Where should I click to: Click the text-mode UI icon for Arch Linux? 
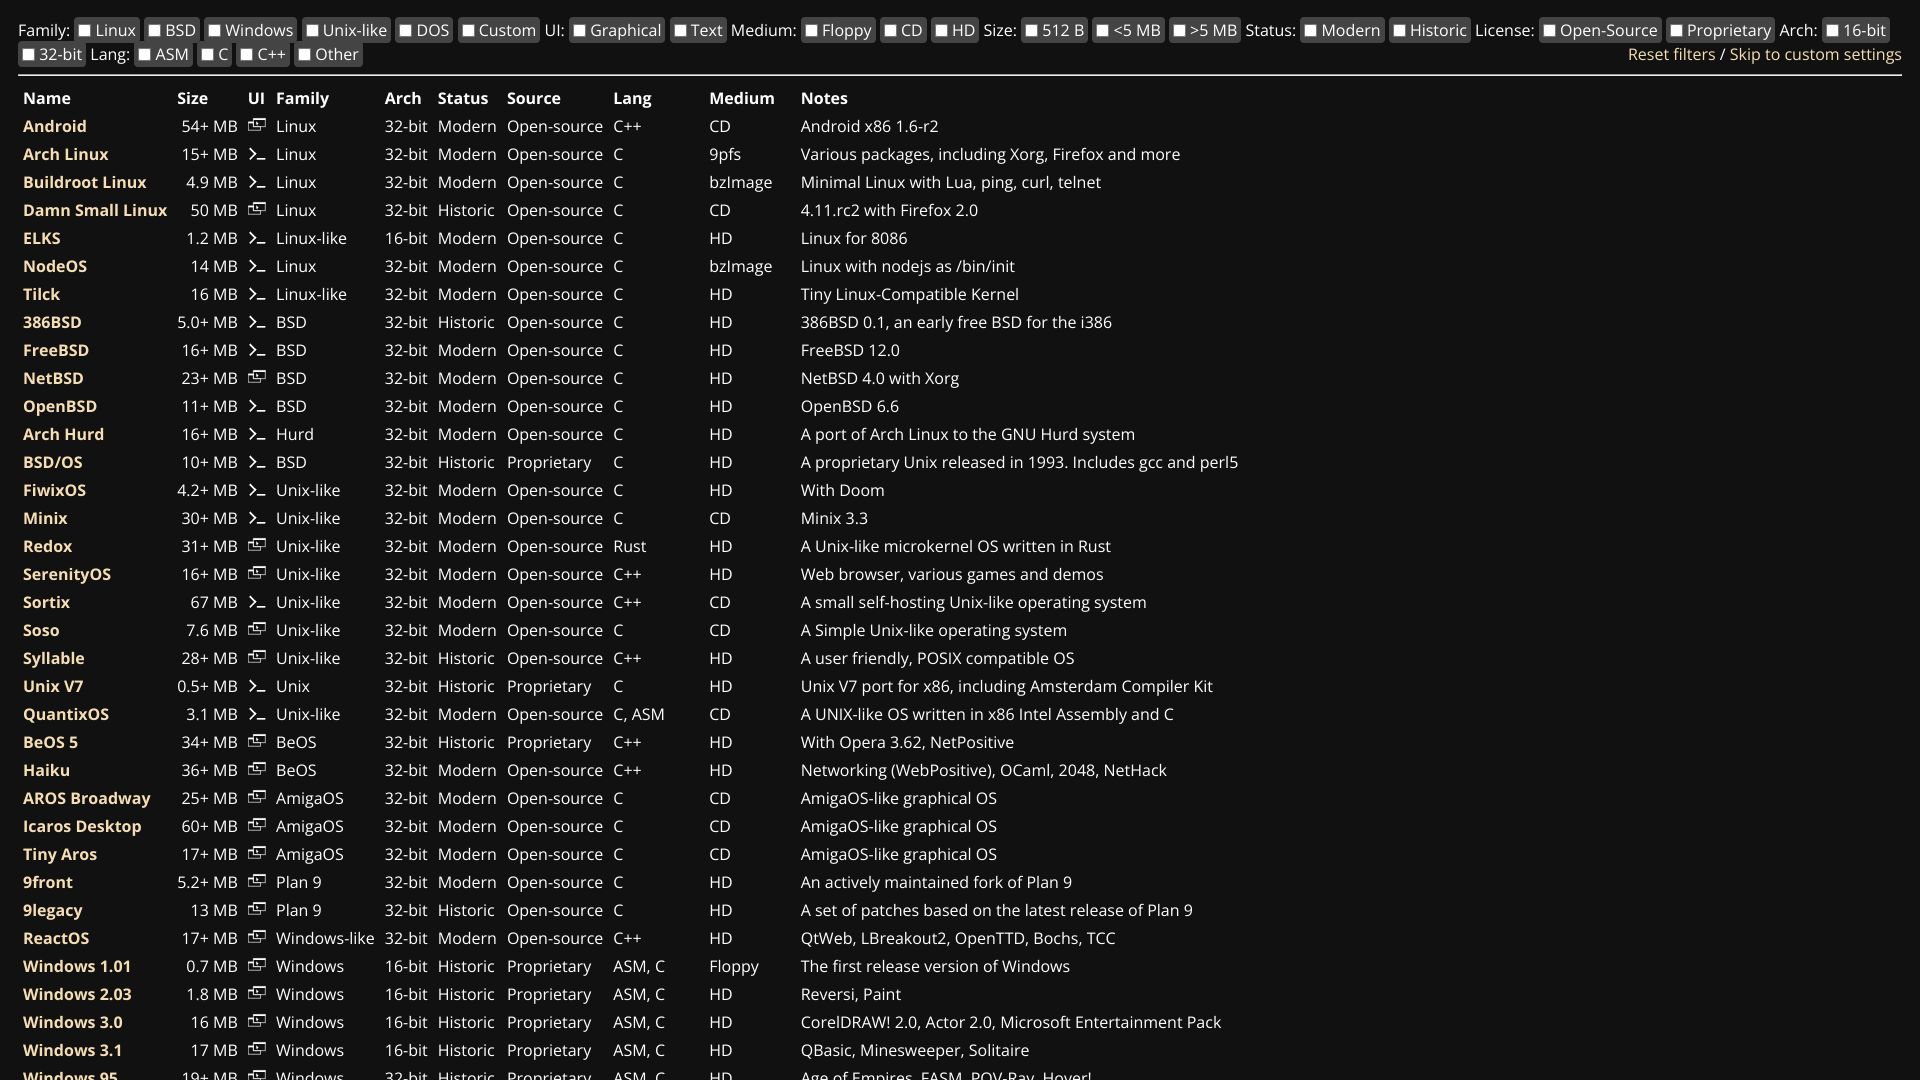pos(257,154)
